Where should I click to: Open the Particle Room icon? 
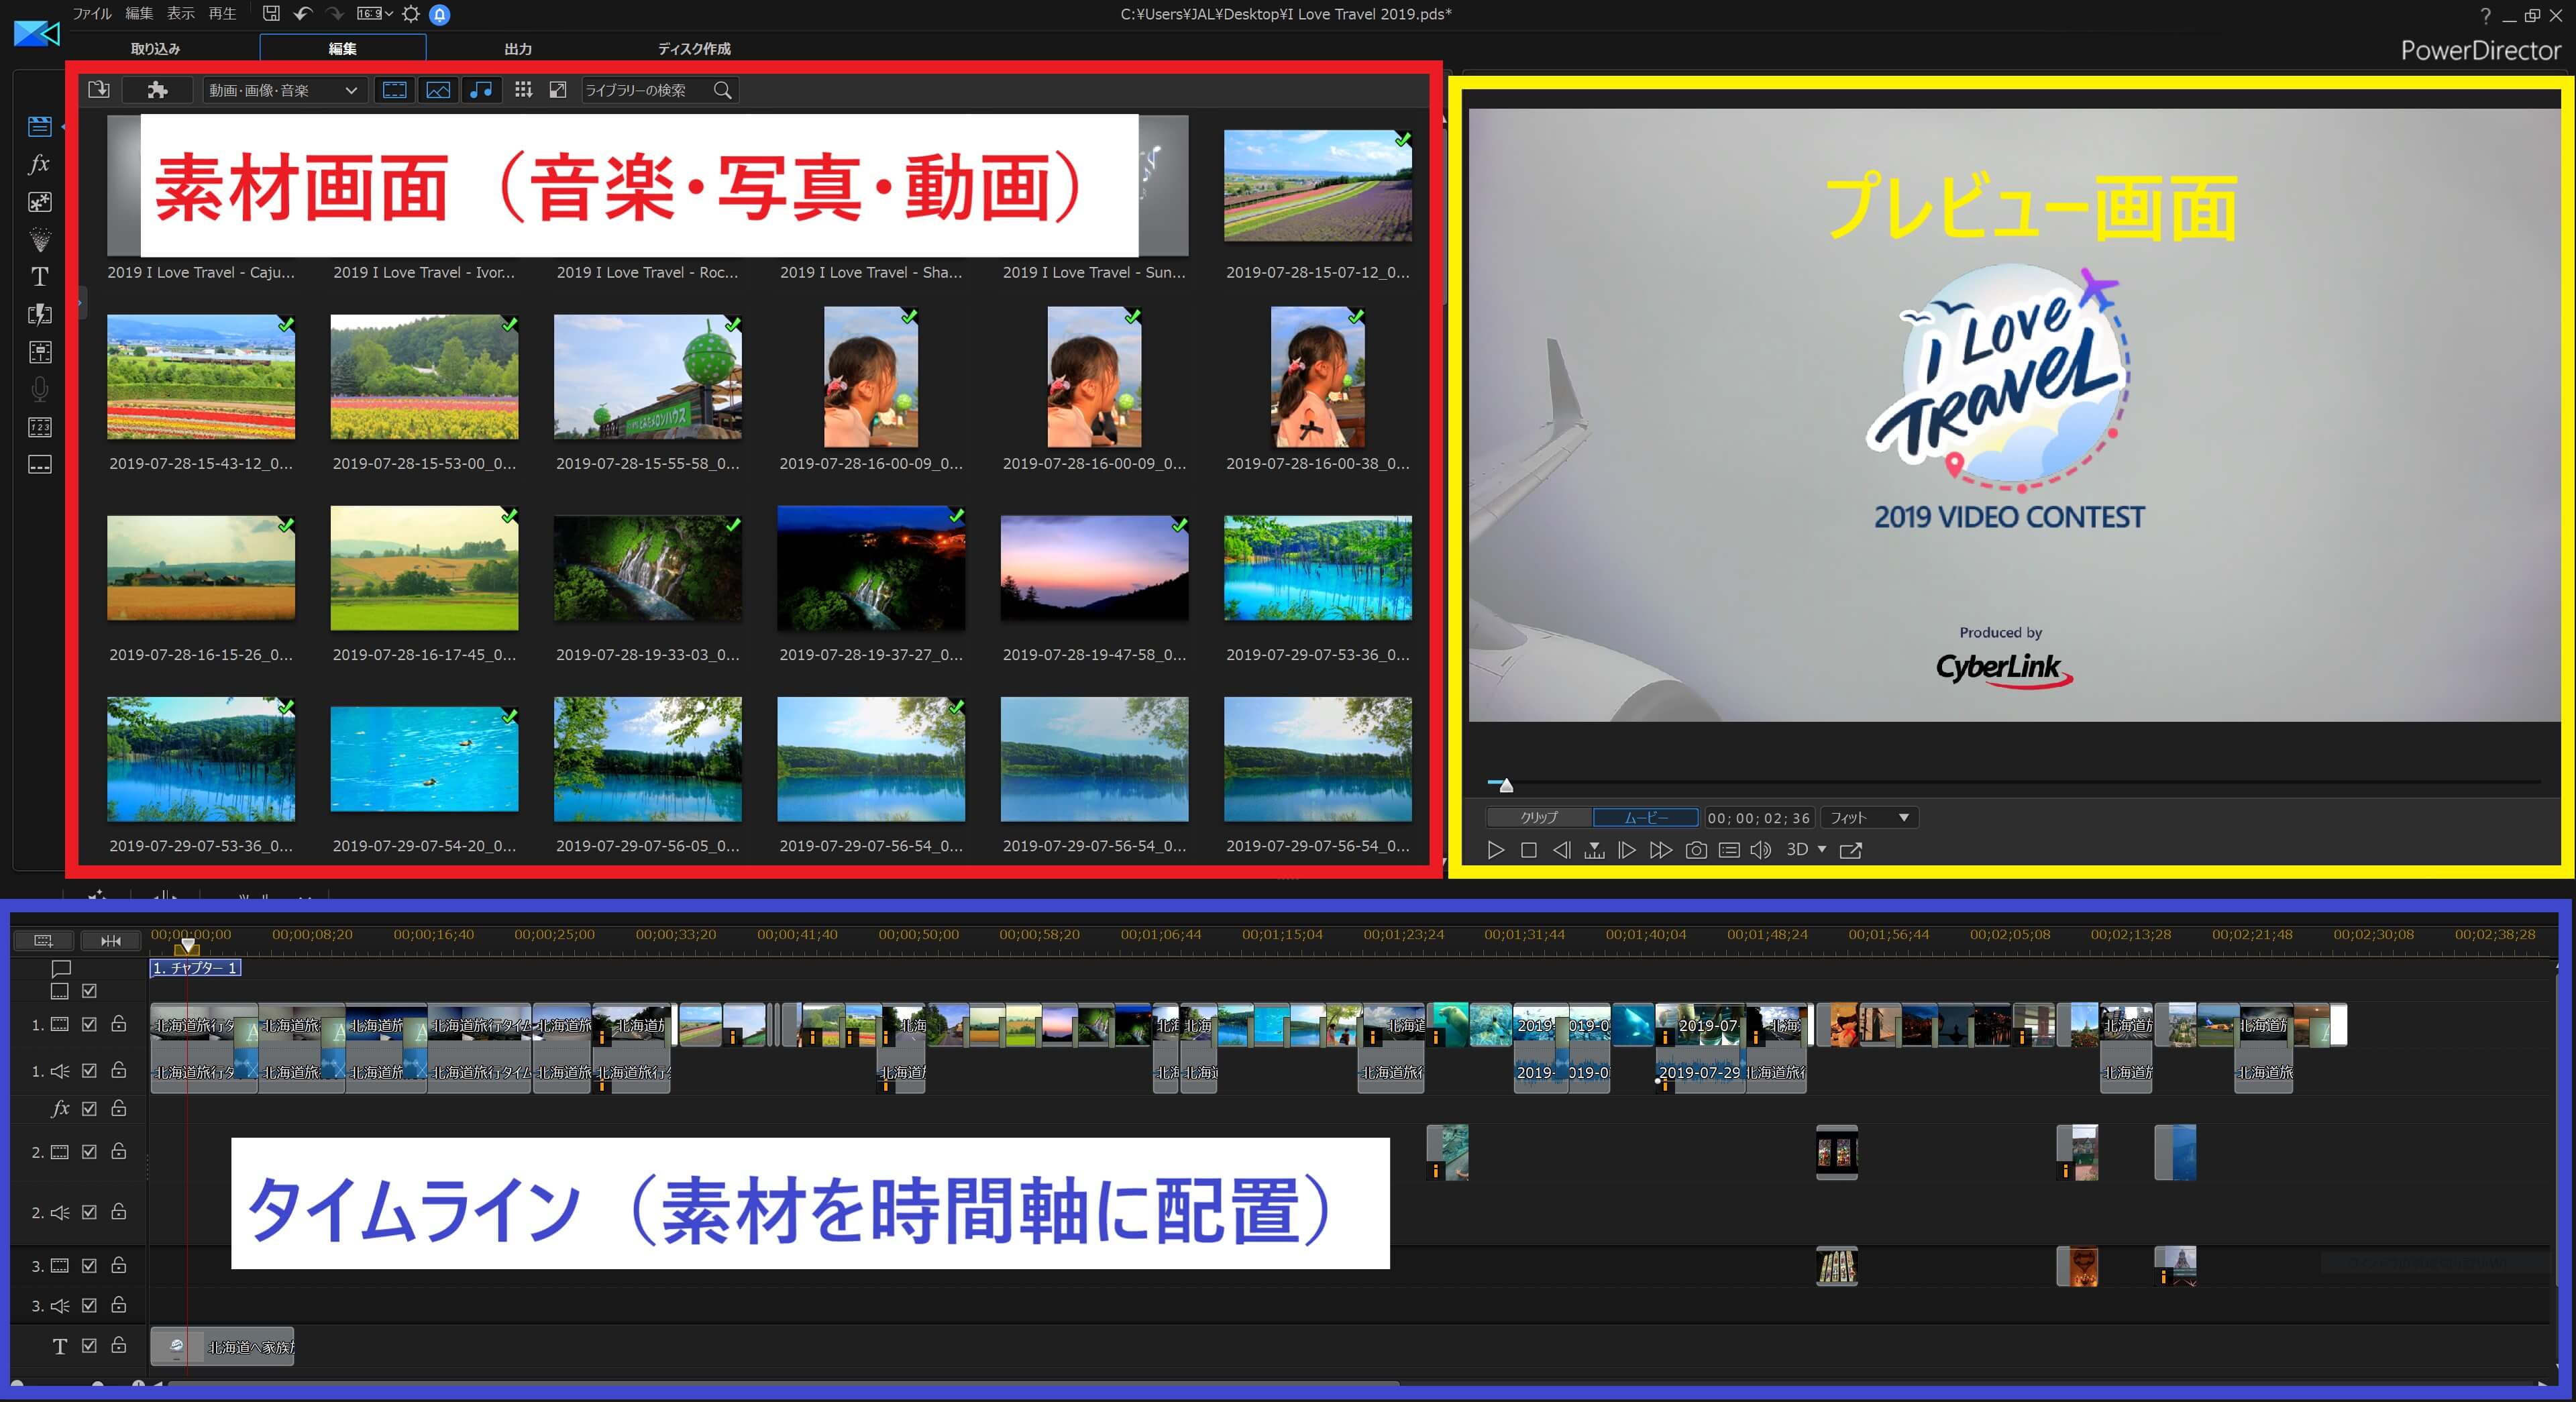click(x=40, y=239)
